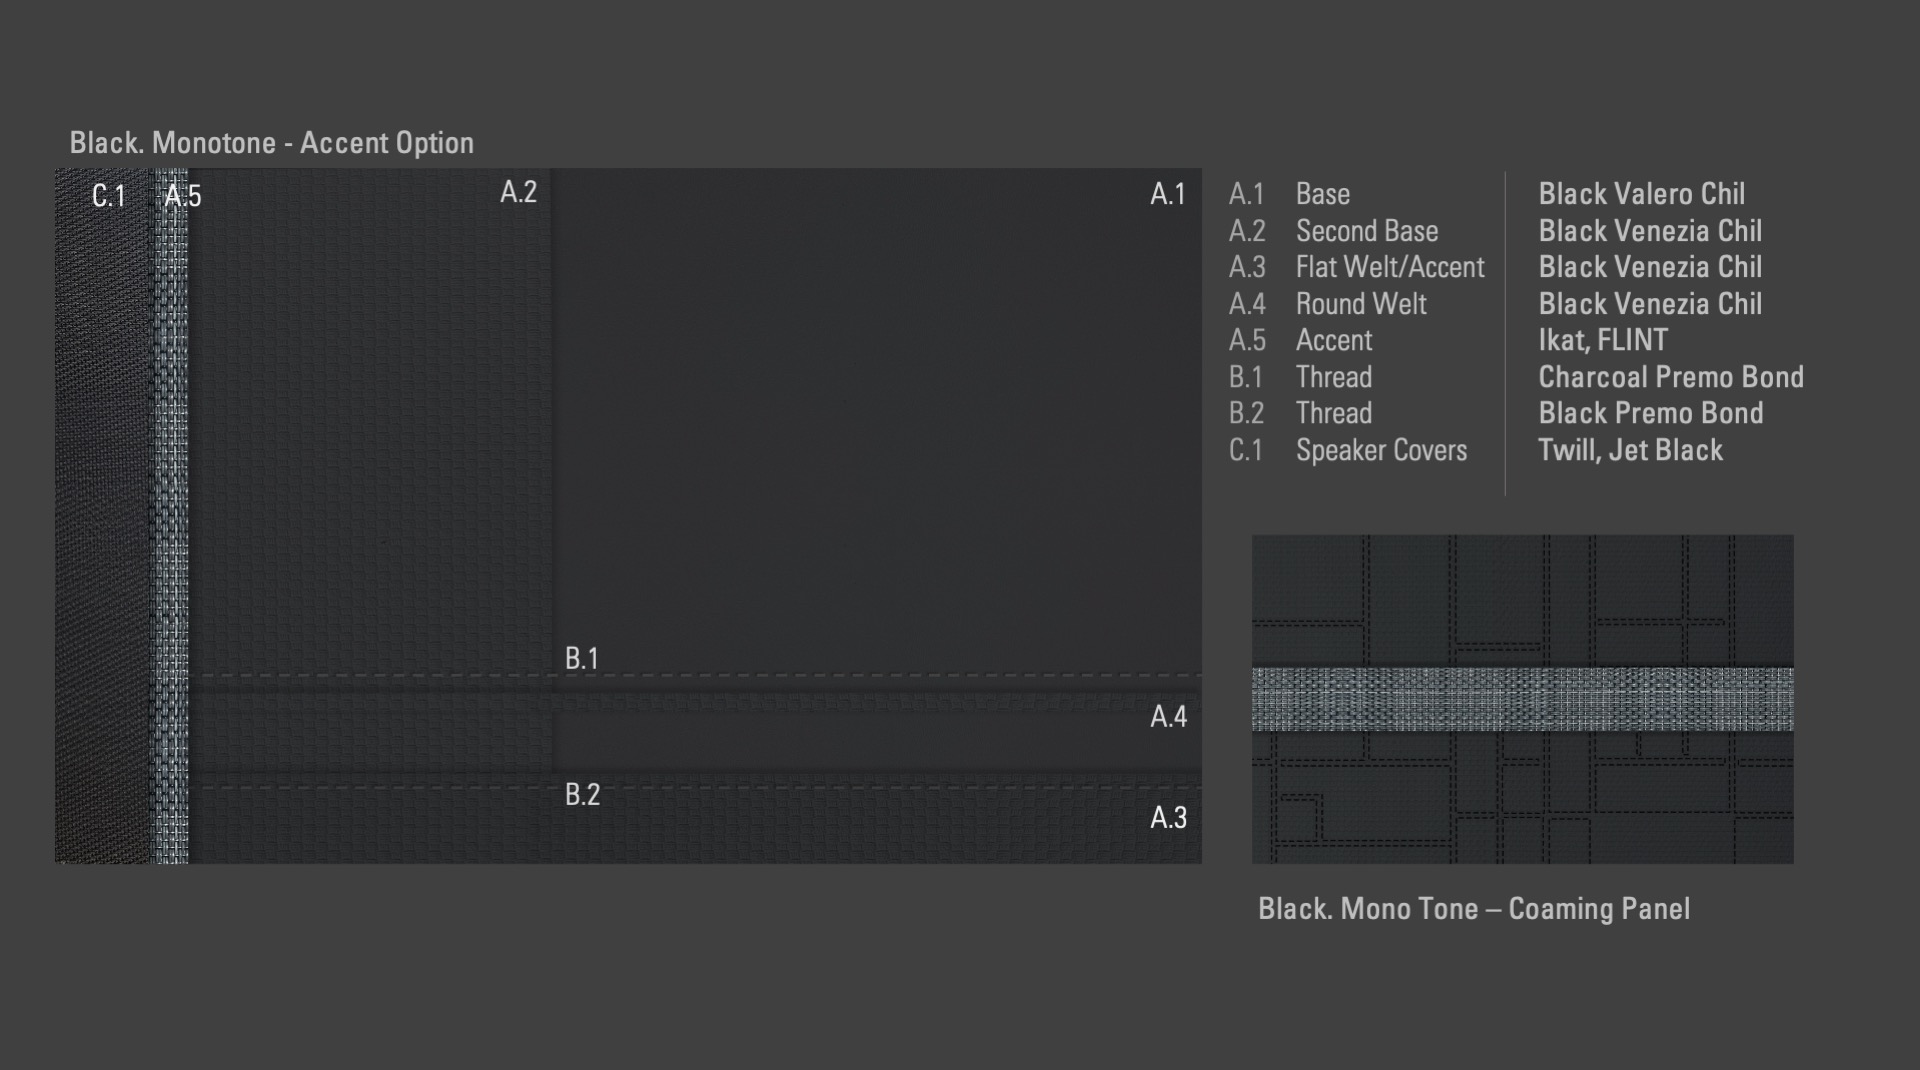Select the A.5 accent strip label on swatch
The image size is (1920, 1070).
point(183,196)
